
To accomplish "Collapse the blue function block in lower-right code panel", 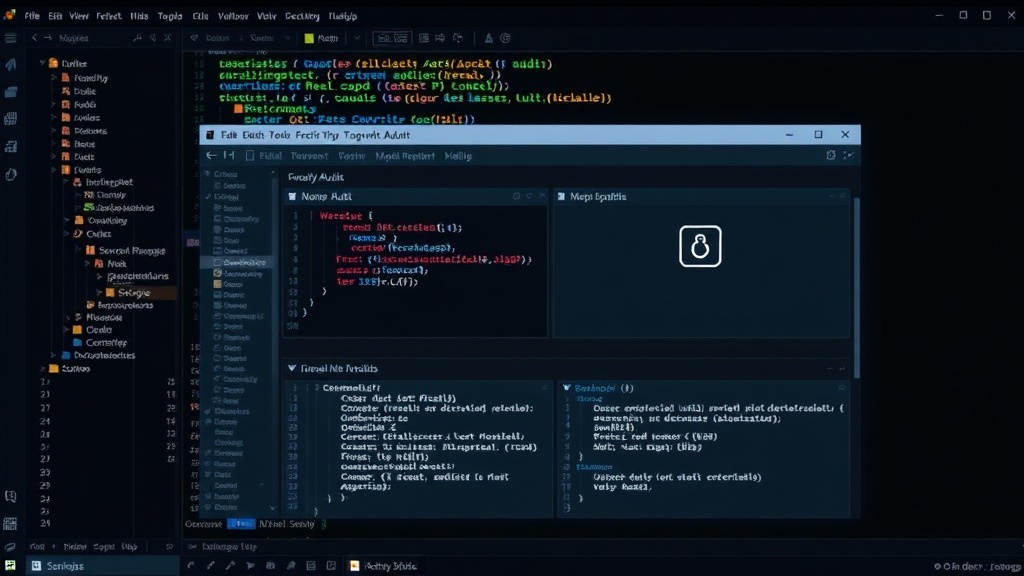I will [566, 388].
